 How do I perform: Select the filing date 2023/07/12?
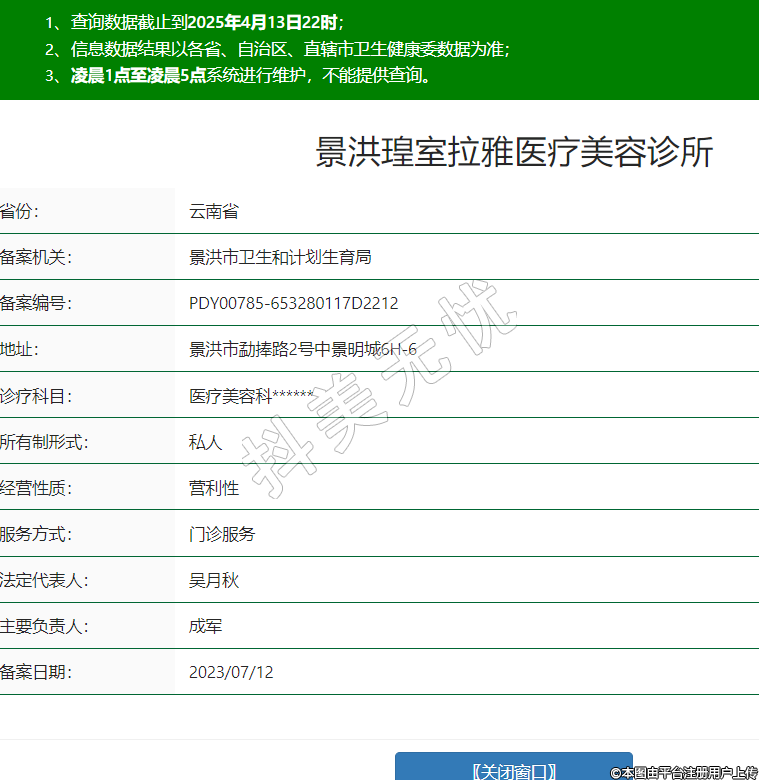[x=231, y=672]
